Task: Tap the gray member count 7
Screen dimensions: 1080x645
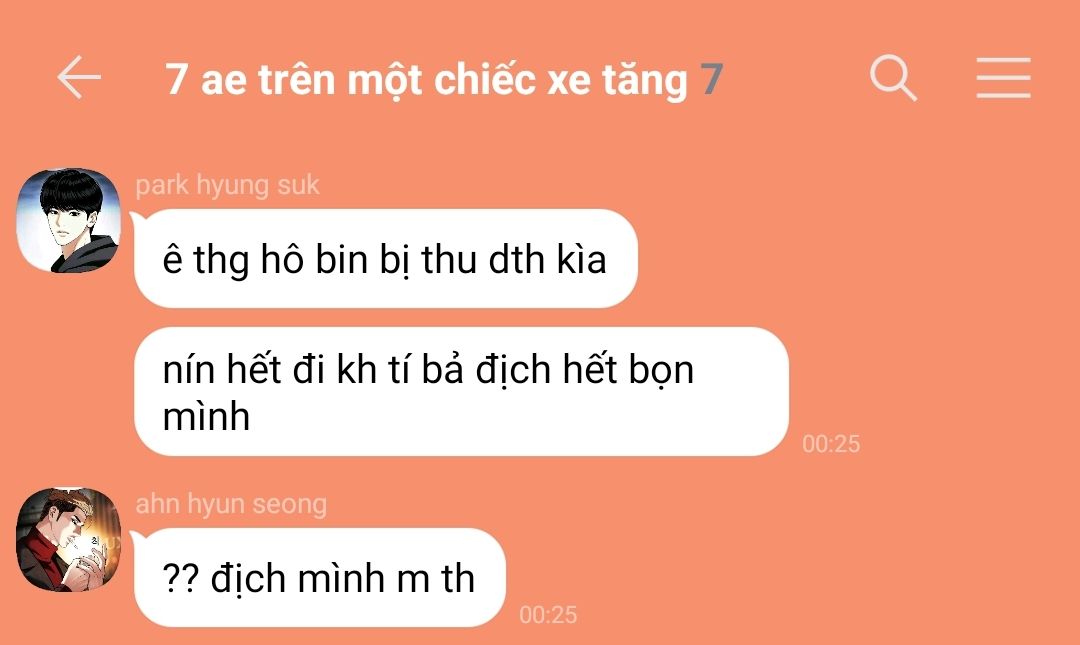Action: [712, 79]
